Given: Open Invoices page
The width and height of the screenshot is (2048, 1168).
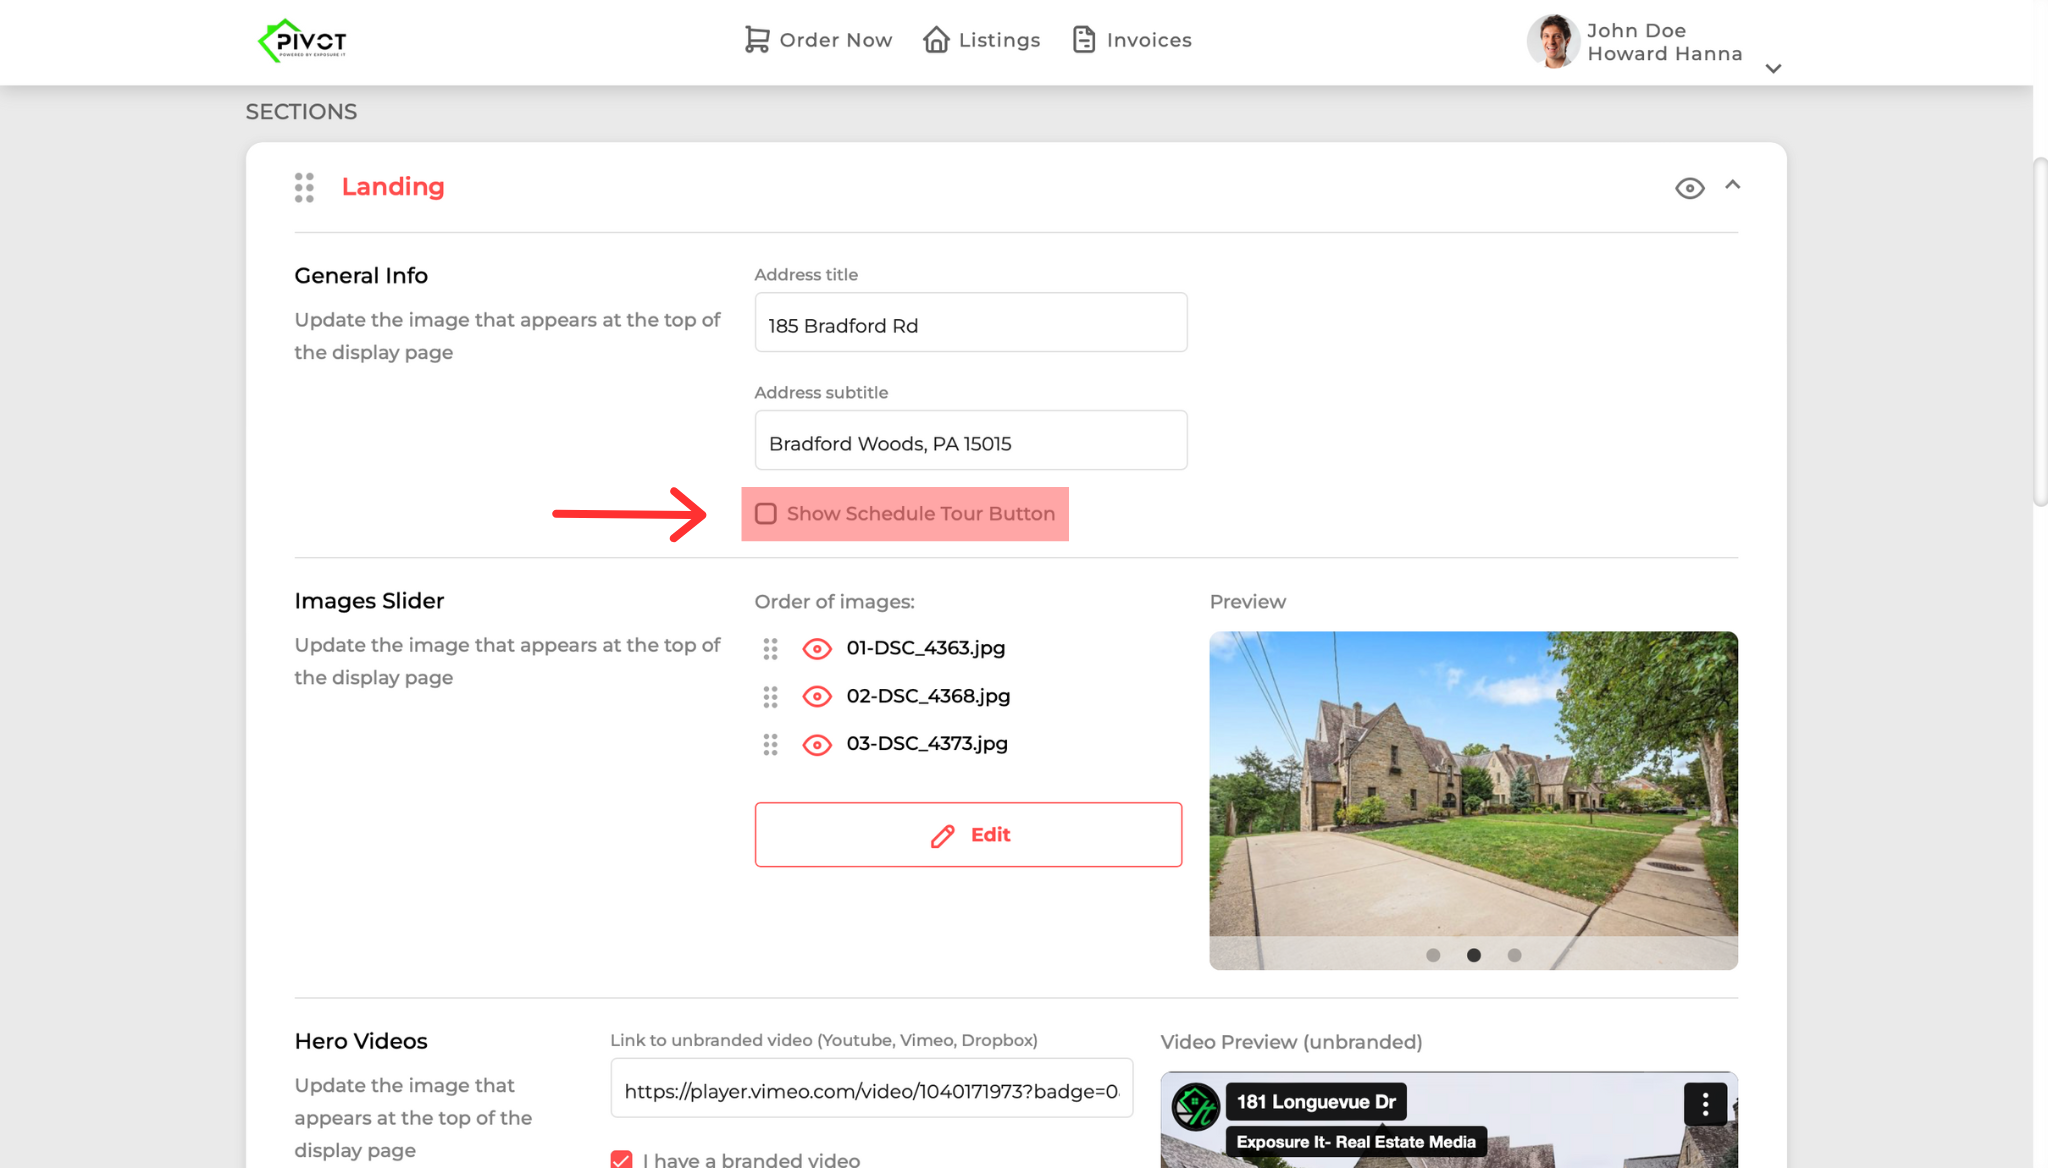Looking at the screenshot, I should pyautogui.click(x=1131, y=40).
